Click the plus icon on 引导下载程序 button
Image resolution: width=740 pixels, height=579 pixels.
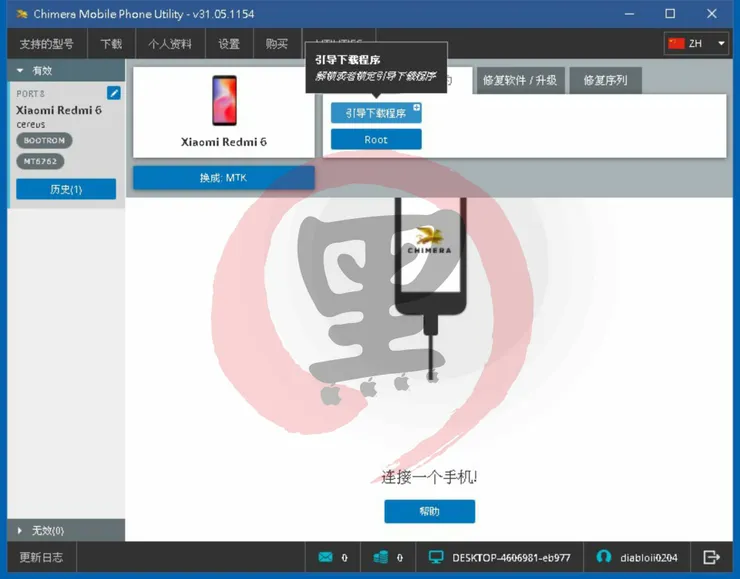(416, 108)
